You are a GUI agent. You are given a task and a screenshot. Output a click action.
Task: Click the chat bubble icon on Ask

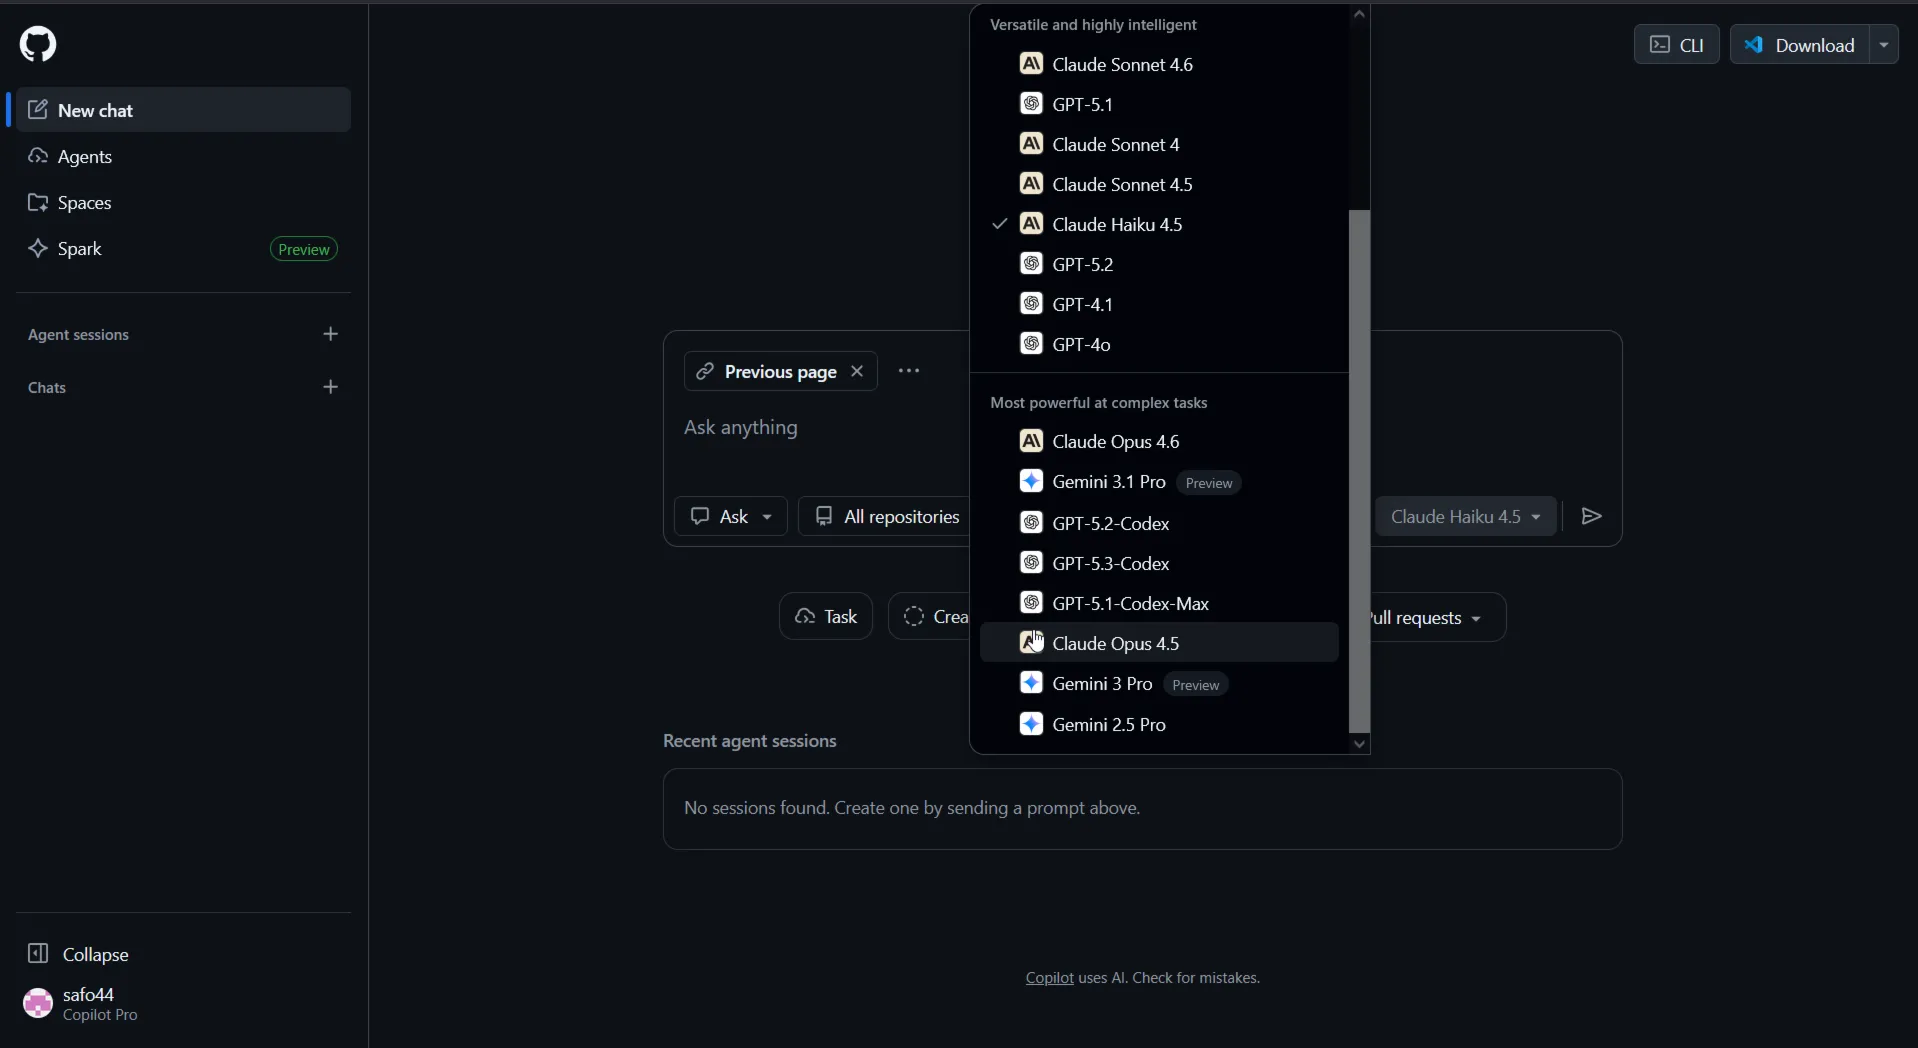[700, 516]
